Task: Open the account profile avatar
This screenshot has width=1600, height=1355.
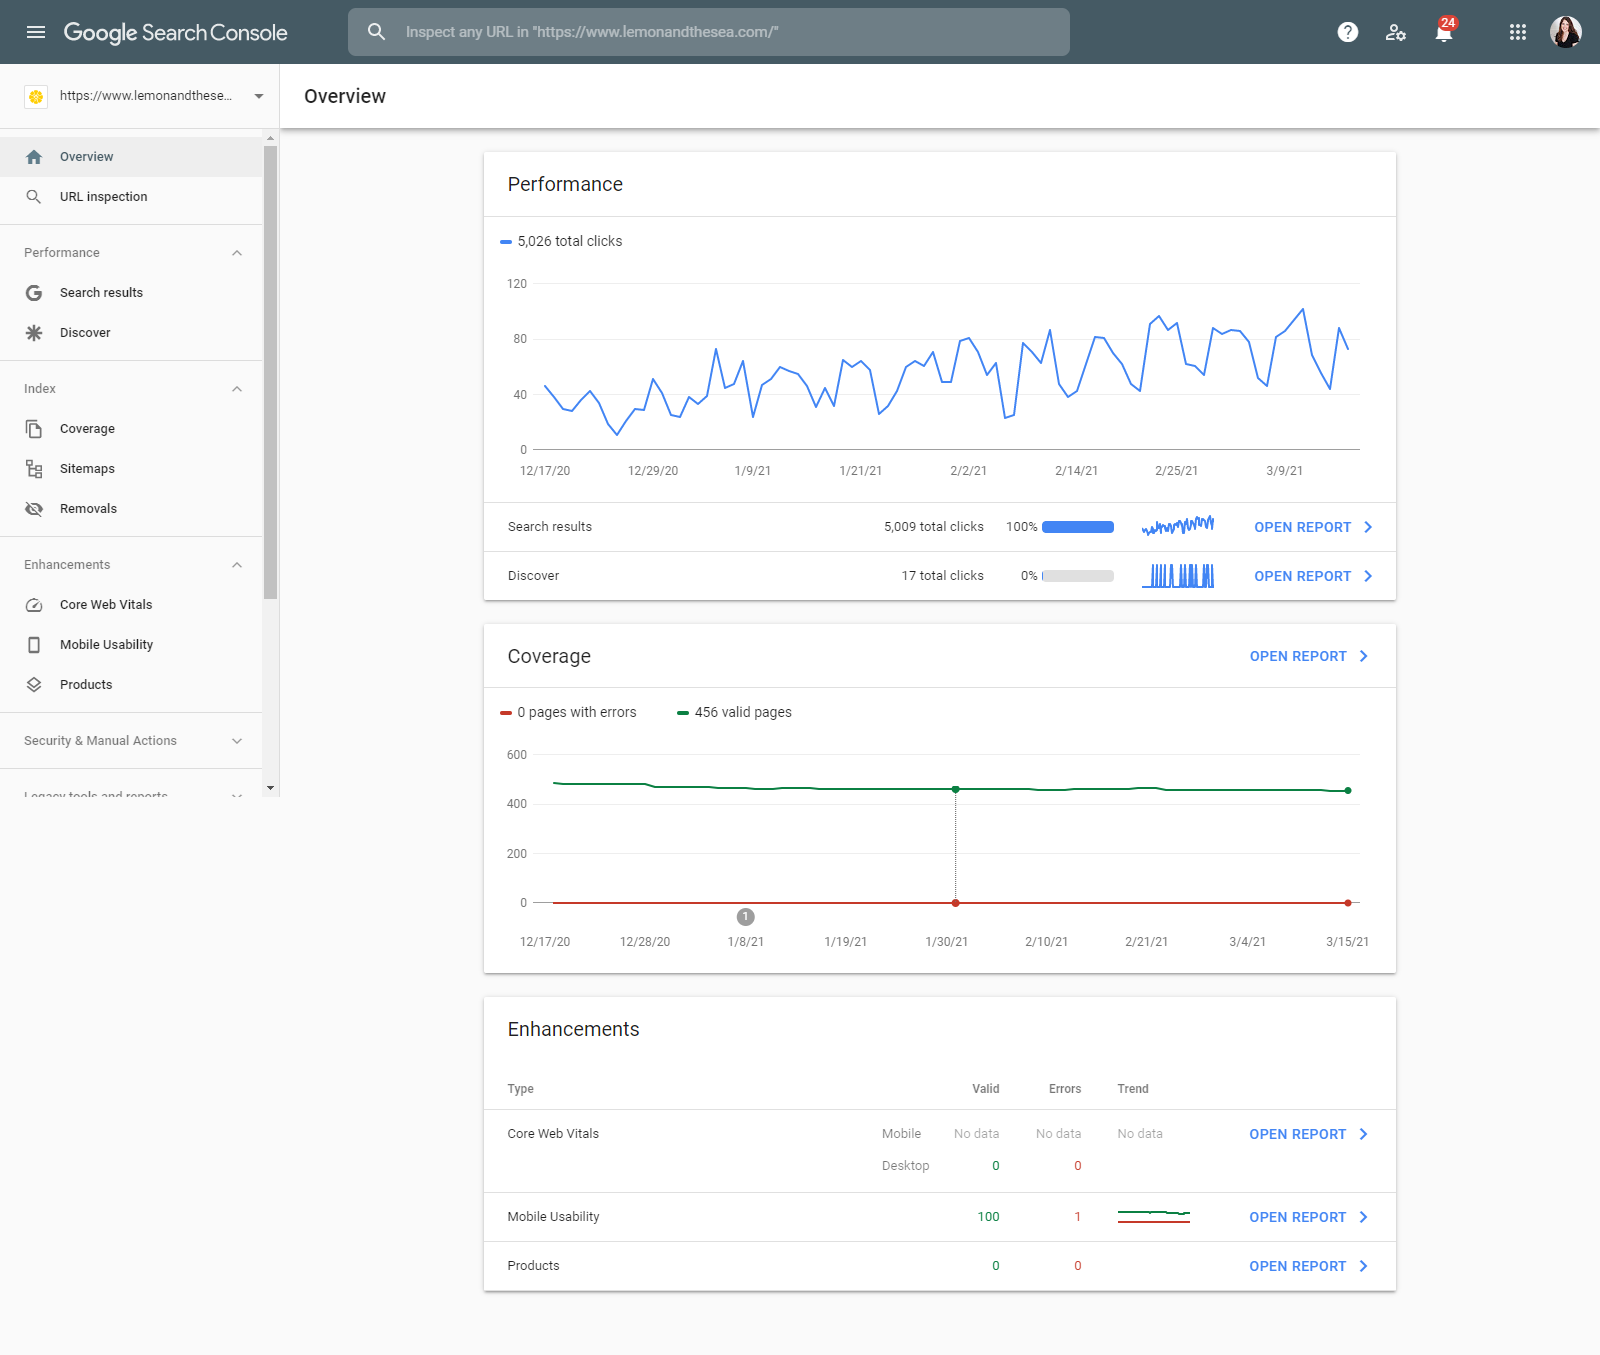Action: (1566, 32)
